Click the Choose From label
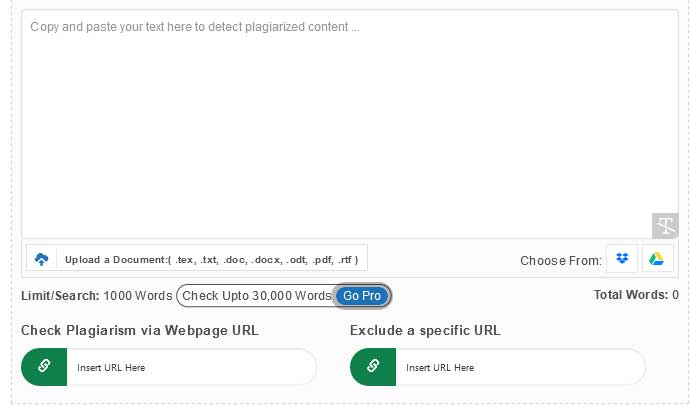This screenshot has height=407, width=690. [561, 260]
